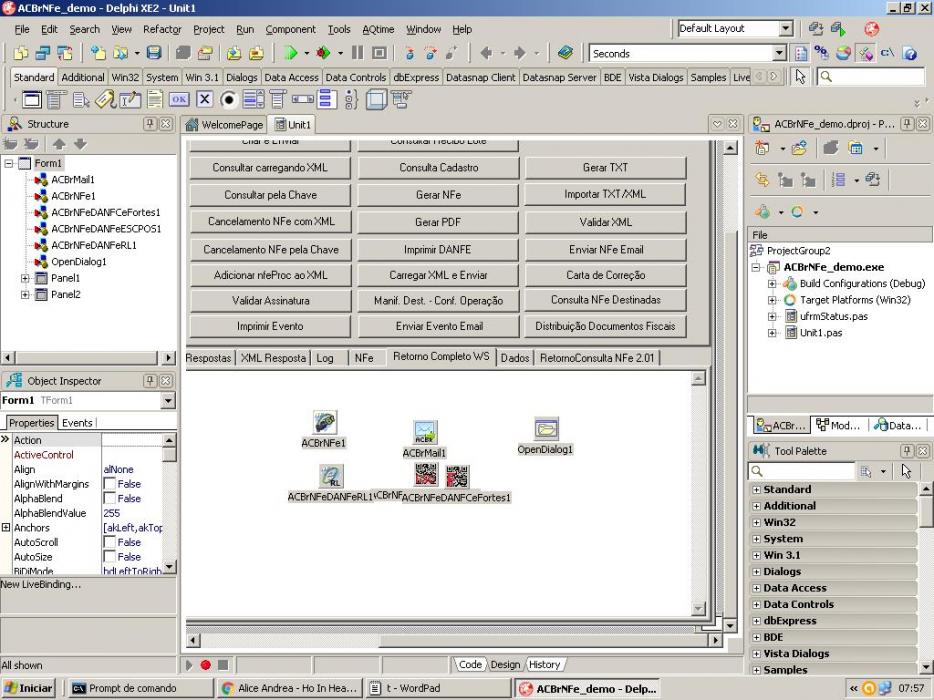The height and width of the screenshot is (700, 934).
Task: Click the Pause icon in the debug toolbar
Action: (357, 54)
